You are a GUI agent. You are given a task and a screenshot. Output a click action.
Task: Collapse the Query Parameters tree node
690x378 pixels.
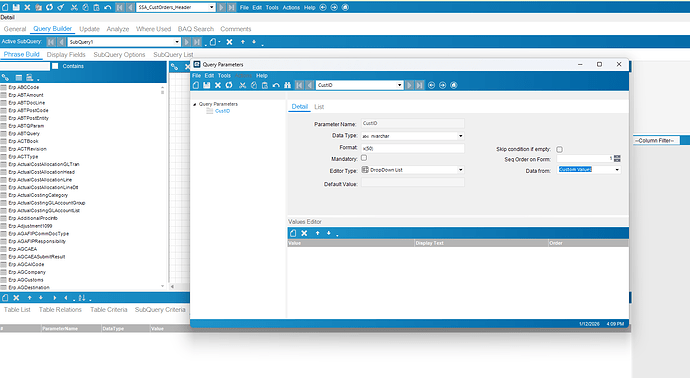coord(195,104)
